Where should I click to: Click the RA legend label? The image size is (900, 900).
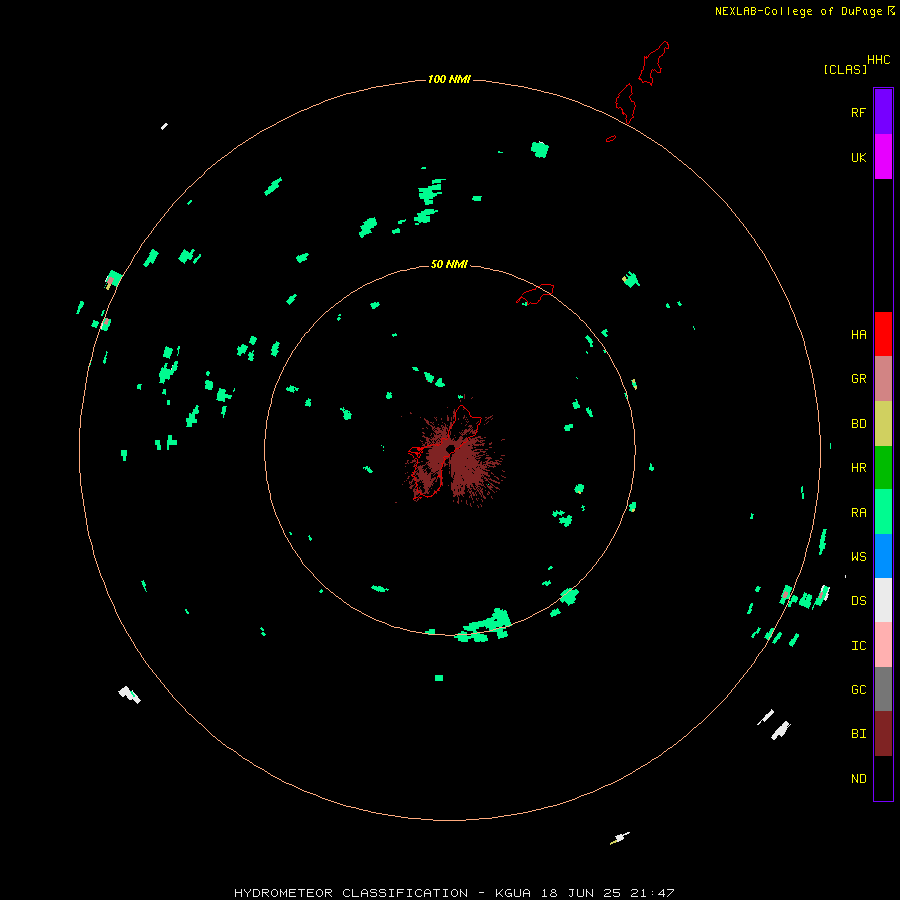pyautogui.click(x=858, y=513)
